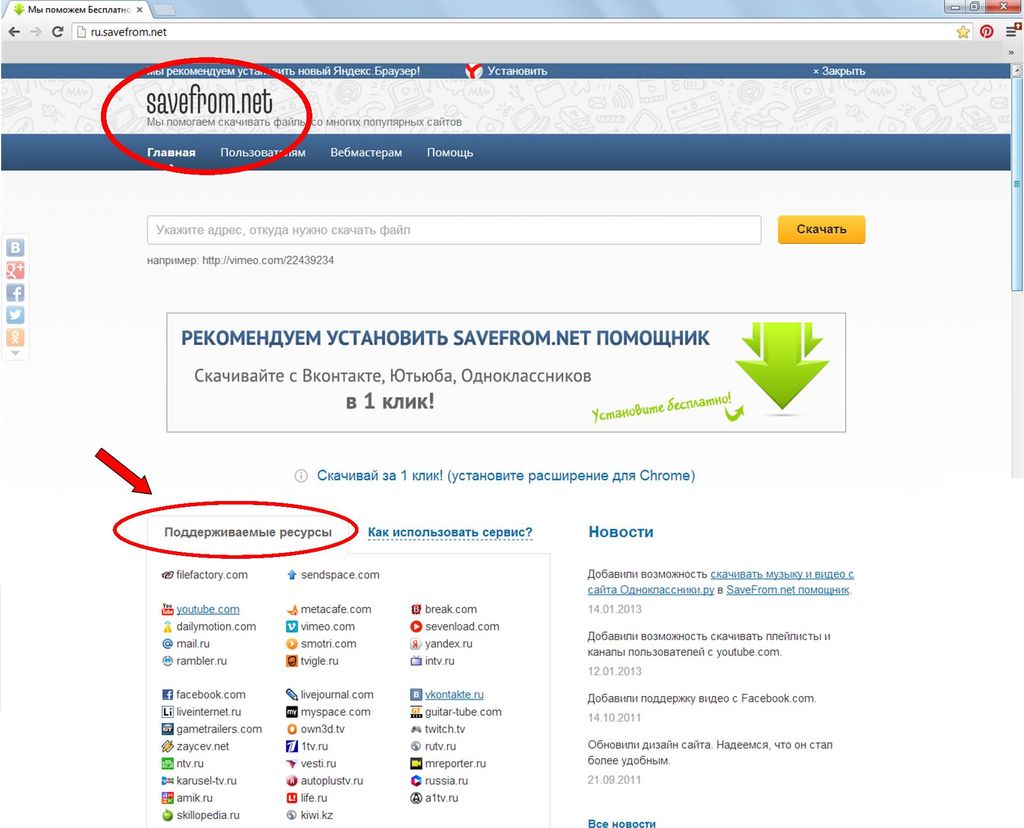Click 1tv.ru in resources list
This screenshot has width=1024, height=828.
tap(314, 746)
